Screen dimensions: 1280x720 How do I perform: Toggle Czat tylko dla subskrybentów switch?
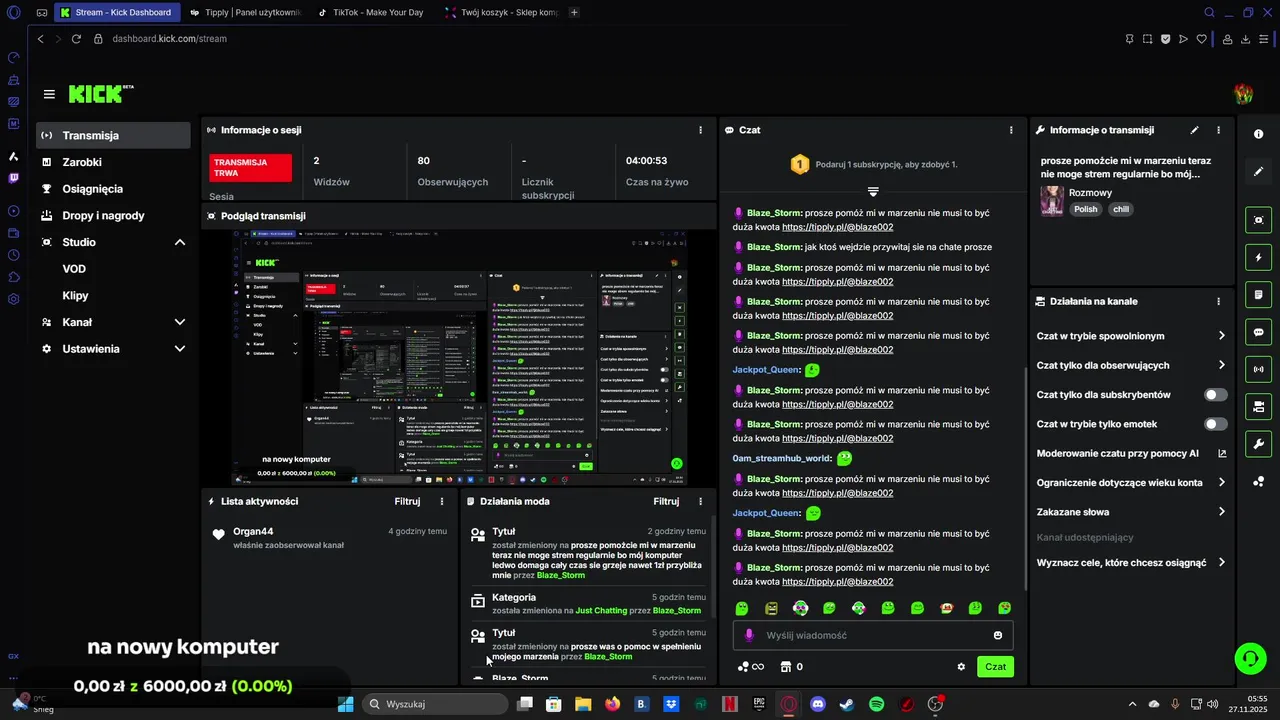click(1215, 395)
